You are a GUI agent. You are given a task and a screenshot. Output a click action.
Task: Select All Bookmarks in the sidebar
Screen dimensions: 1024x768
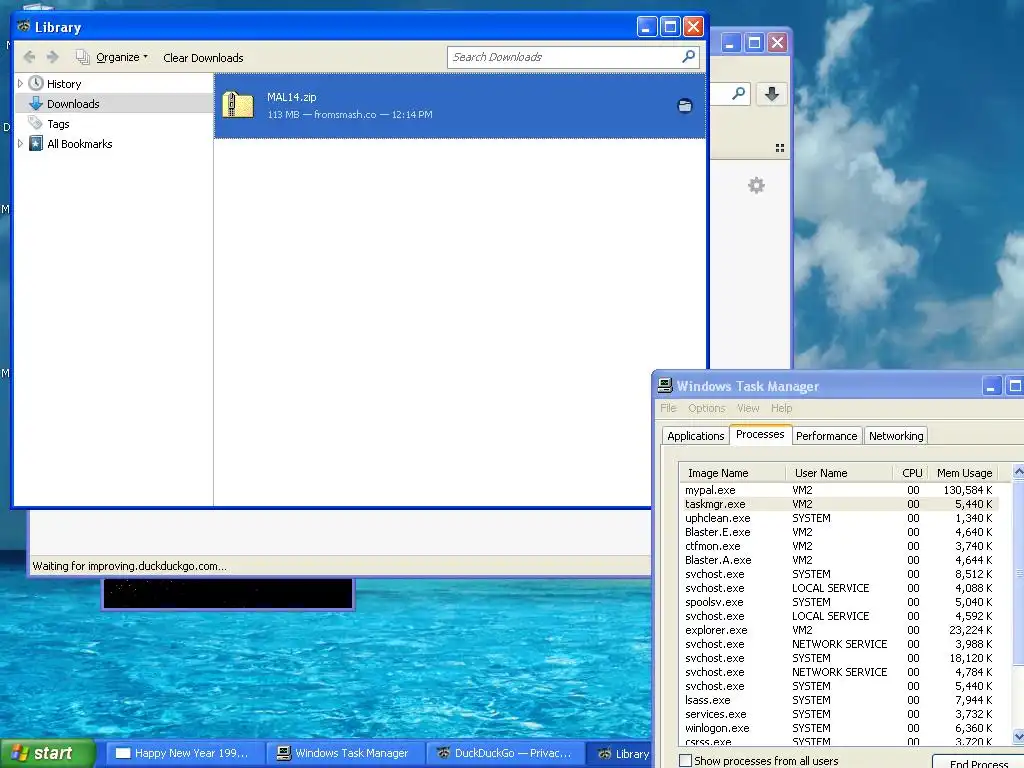pos(80,144)
